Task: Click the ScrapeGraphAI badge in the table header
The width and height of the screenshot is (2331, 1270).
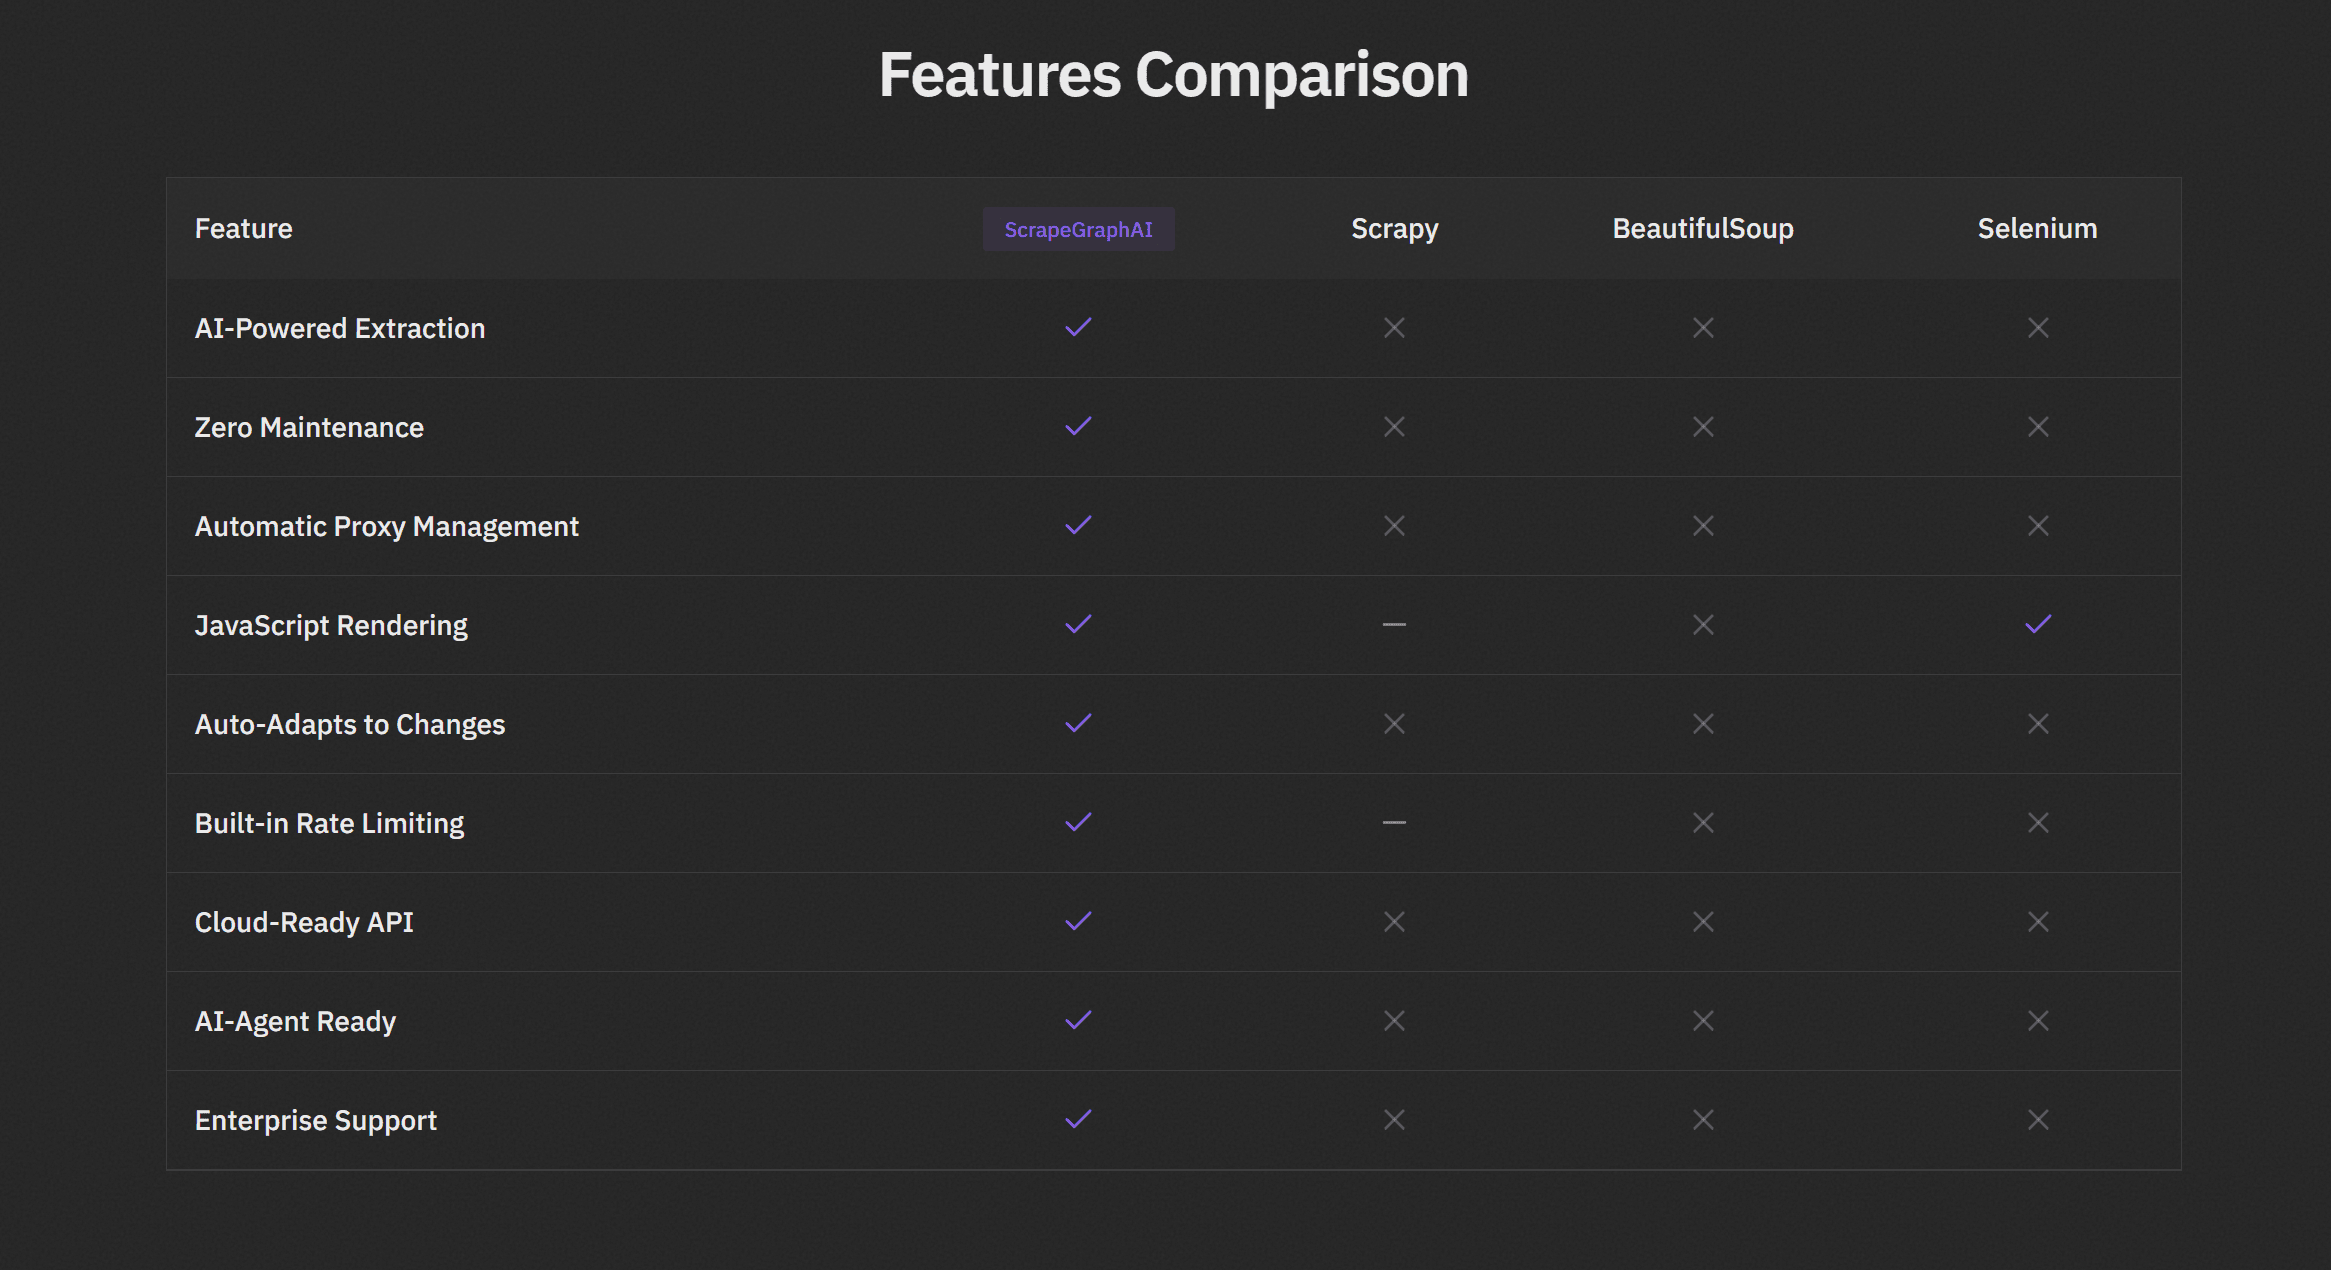Action: pos(1078,229)
